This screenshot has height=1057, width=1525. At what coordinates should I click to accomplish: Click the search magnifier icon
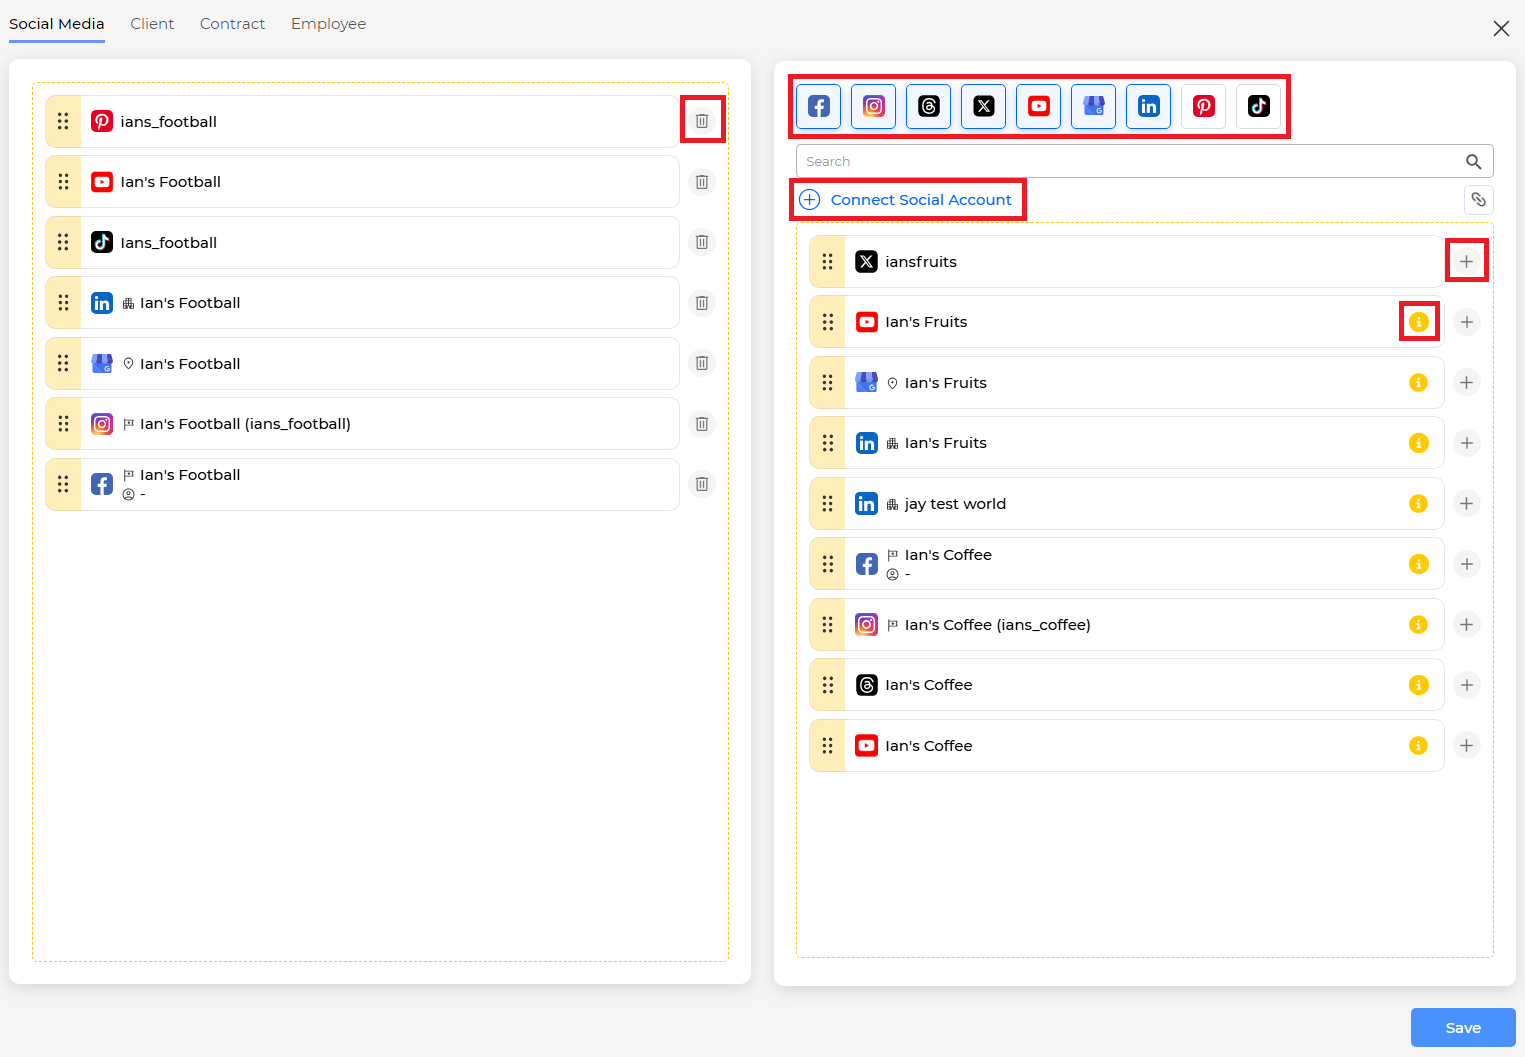click(x=1474, y=161)
